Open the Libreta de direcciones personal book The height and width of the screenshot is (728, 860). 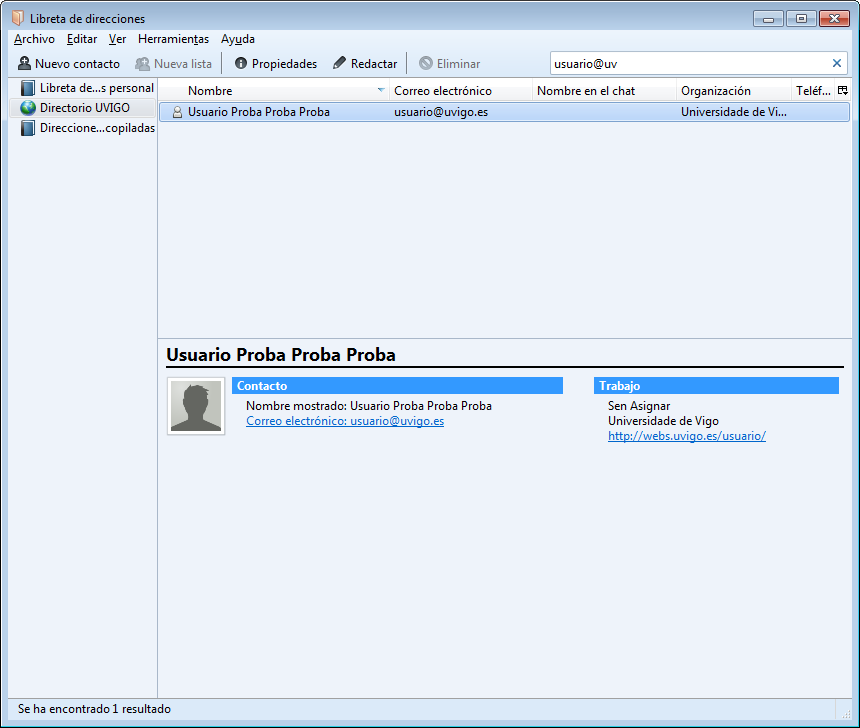point(96,88)
